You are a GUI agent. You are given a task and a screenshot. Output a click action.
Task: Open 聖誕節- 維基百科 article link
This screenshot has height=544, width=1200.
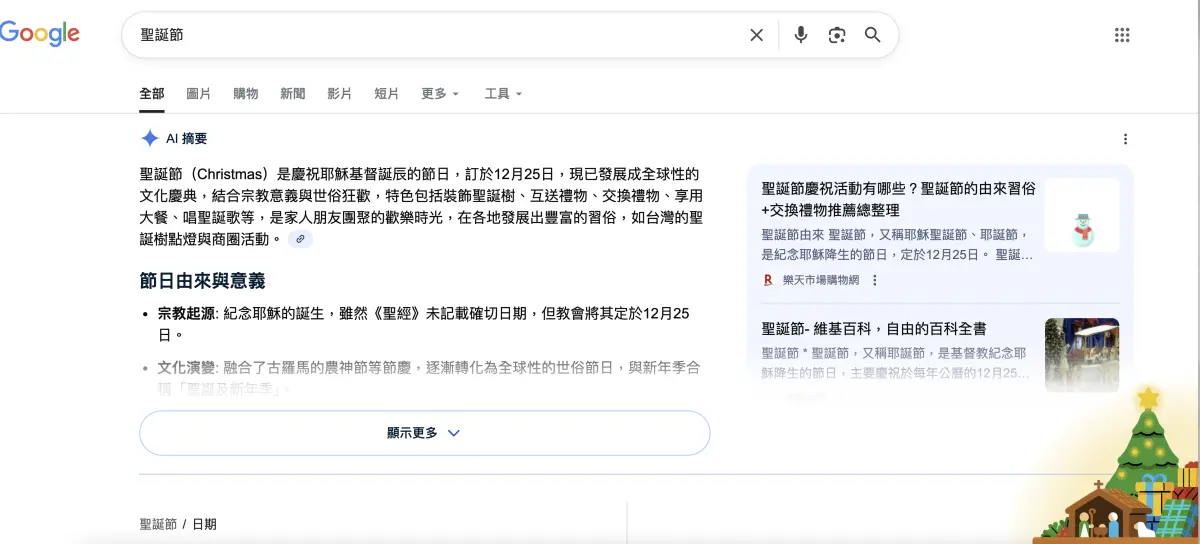[875, 328]
